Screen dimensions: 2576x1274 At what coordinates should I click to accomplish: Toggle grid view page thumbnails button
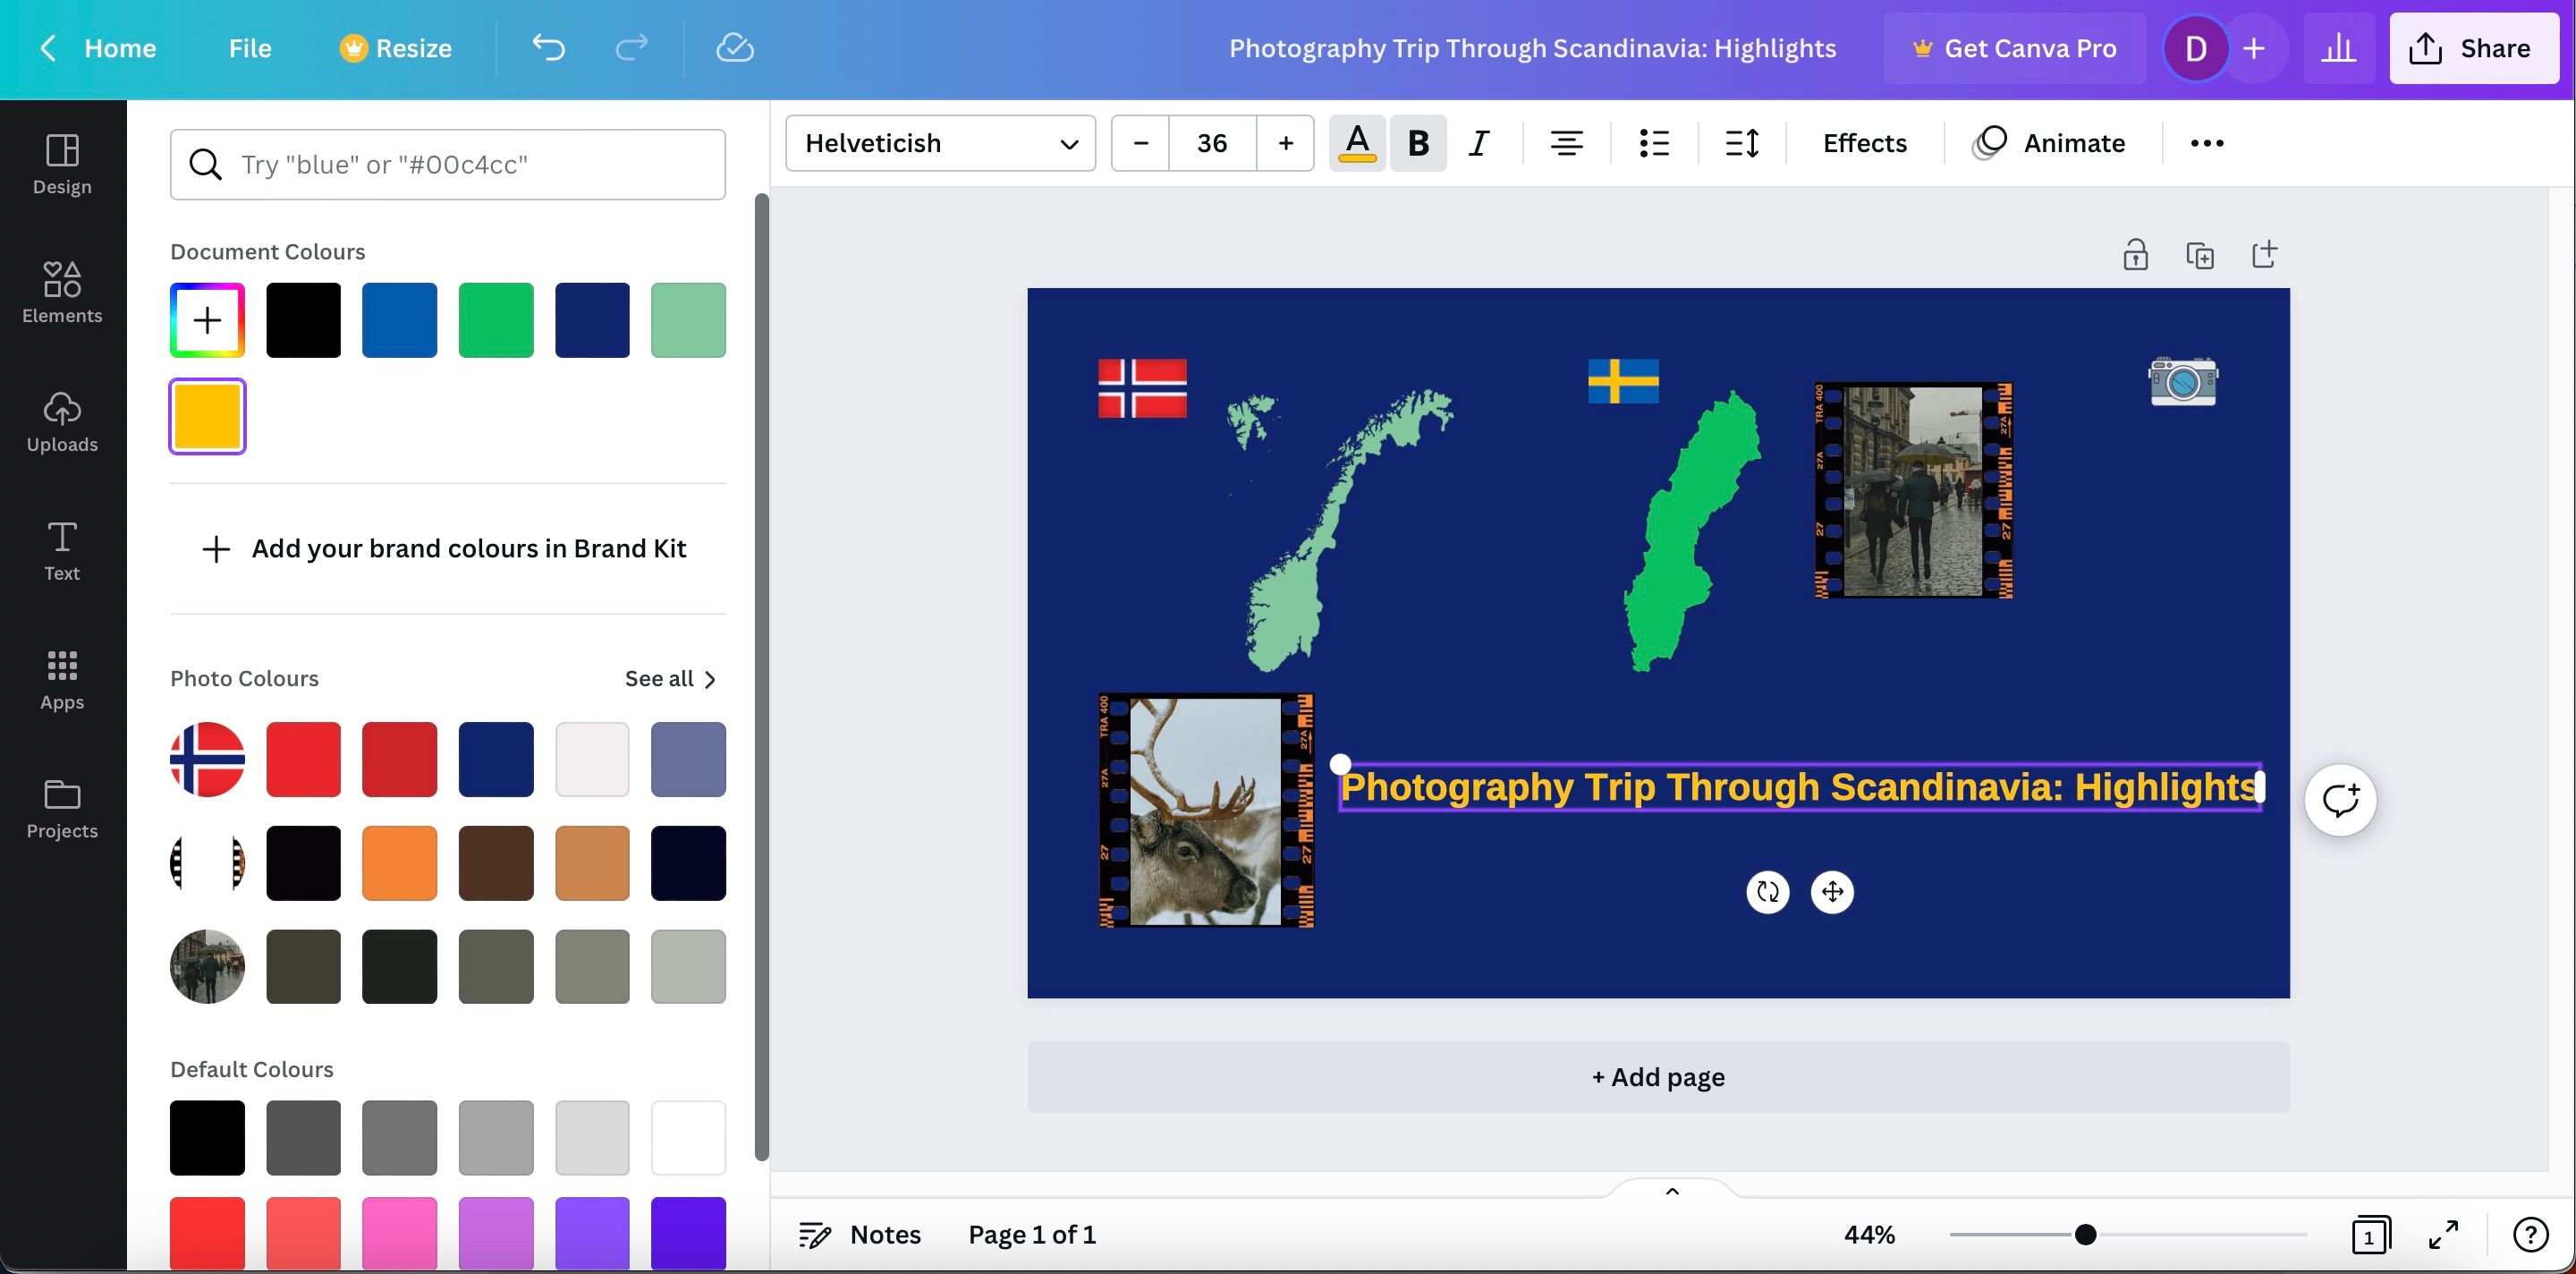pyautogui.click(x=2369, y=1235)
